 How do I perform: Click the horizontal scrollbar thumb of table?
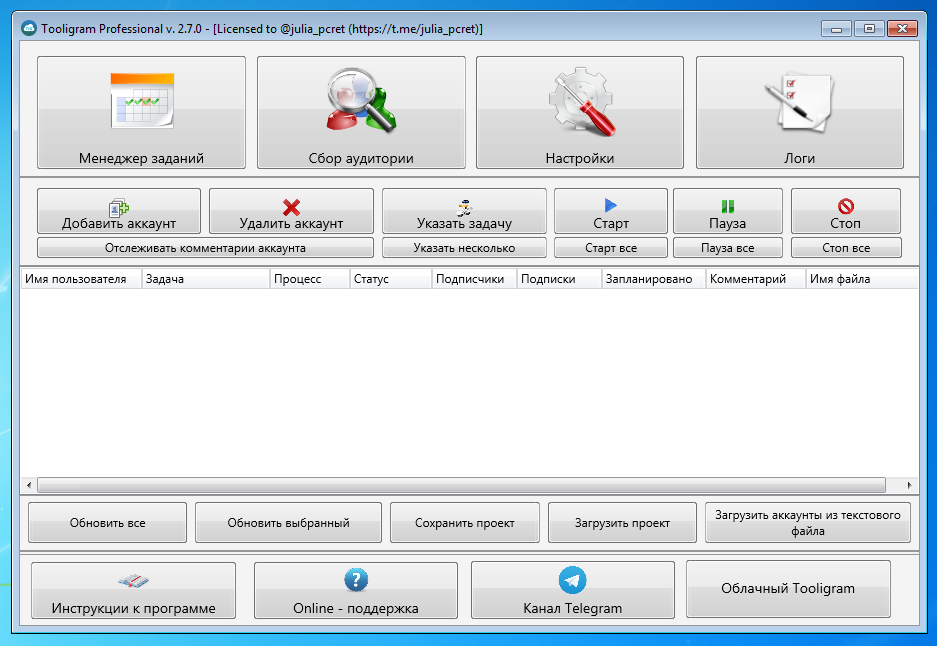[x=461, y=485]
